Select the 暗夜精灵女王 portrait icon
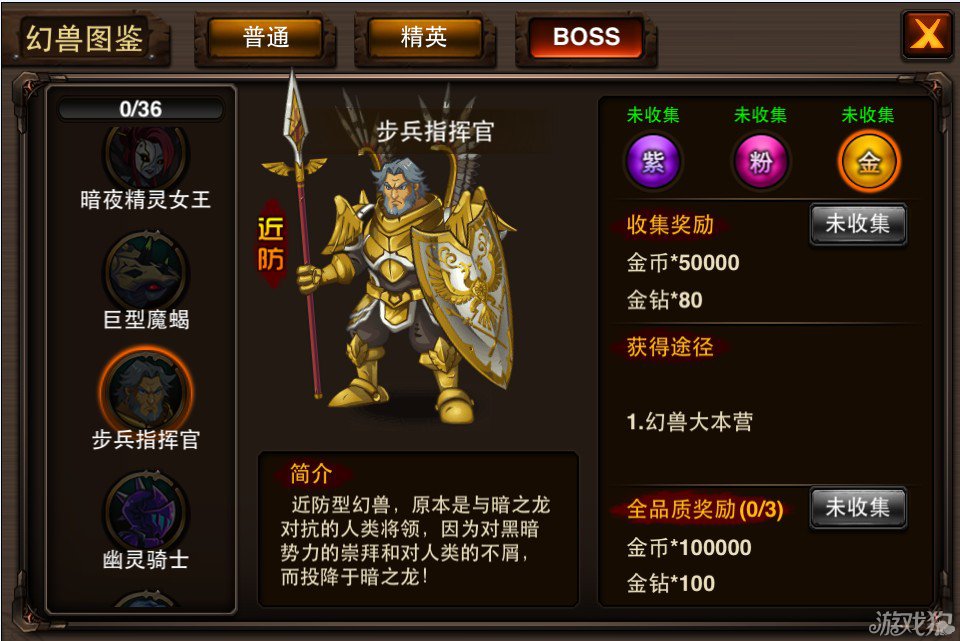Image resolution: width=960 pixels, height=641 pixels. tap(146, 156)
